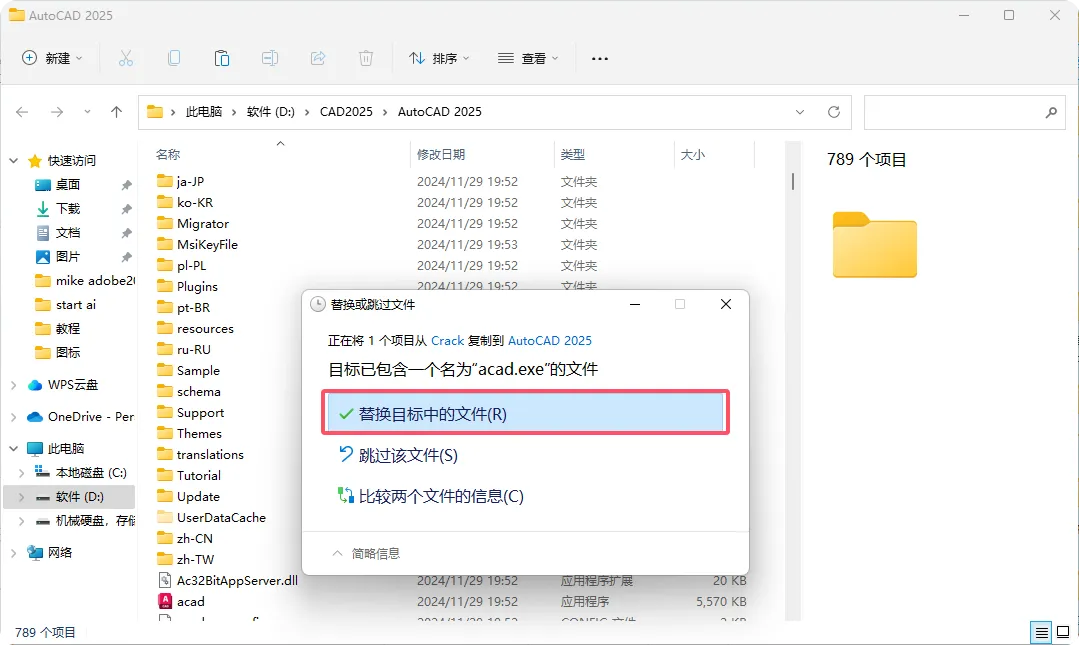
Task: Open the 新建 (New) dropdown
Action: (52, 59)
